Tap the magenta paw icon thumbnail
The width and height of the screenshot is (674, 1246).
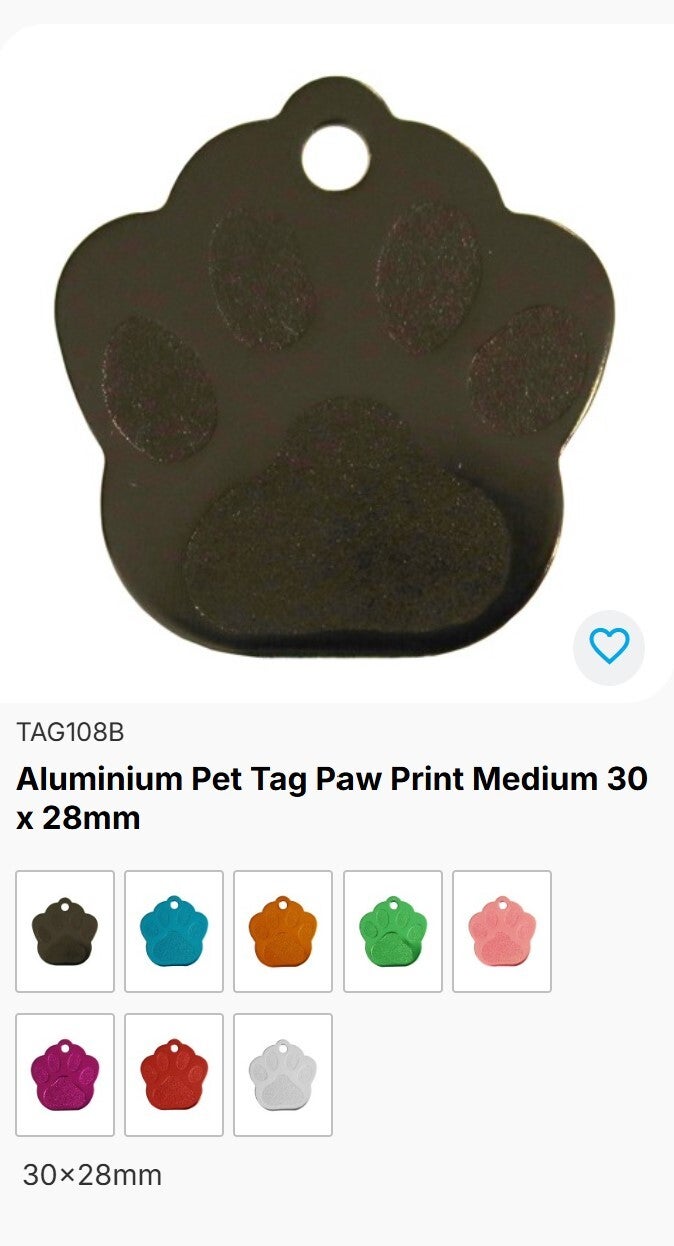coord(65,1075)
